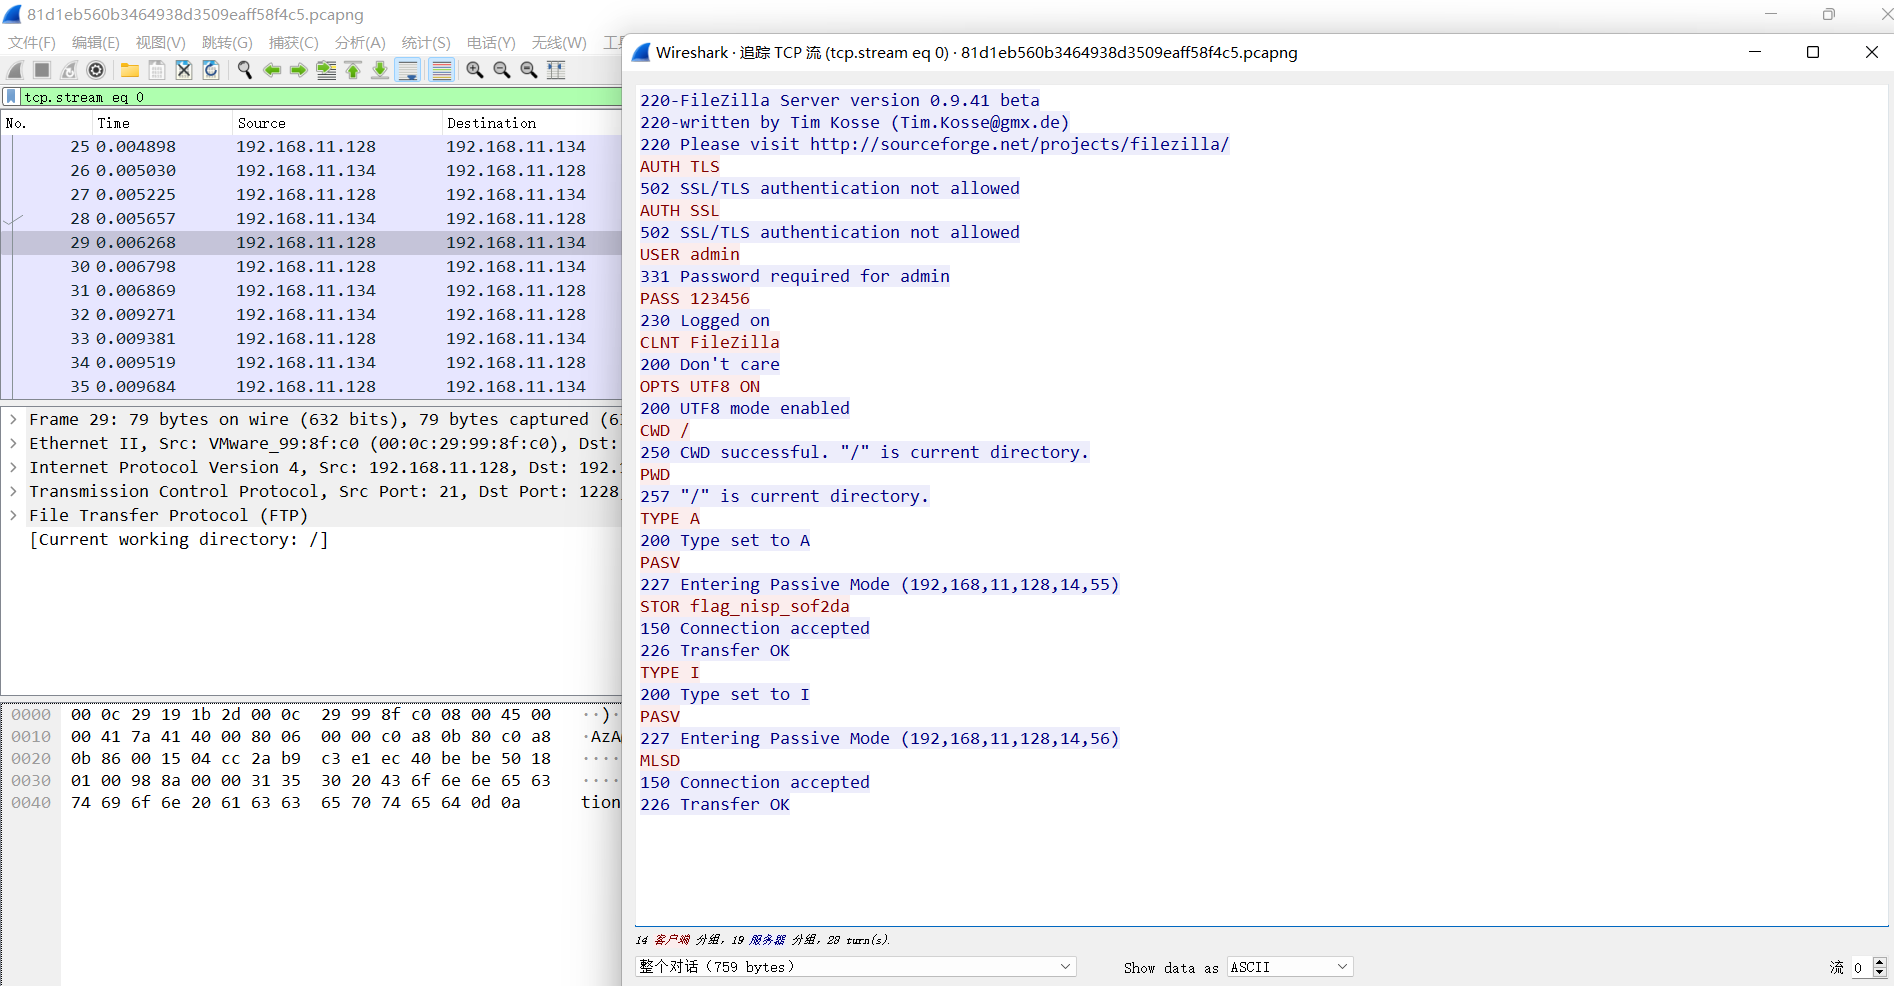1894x986 pixels.
Task: Increase the stream number stepper
Action: pyautogui.click(x=1879, y=962)
